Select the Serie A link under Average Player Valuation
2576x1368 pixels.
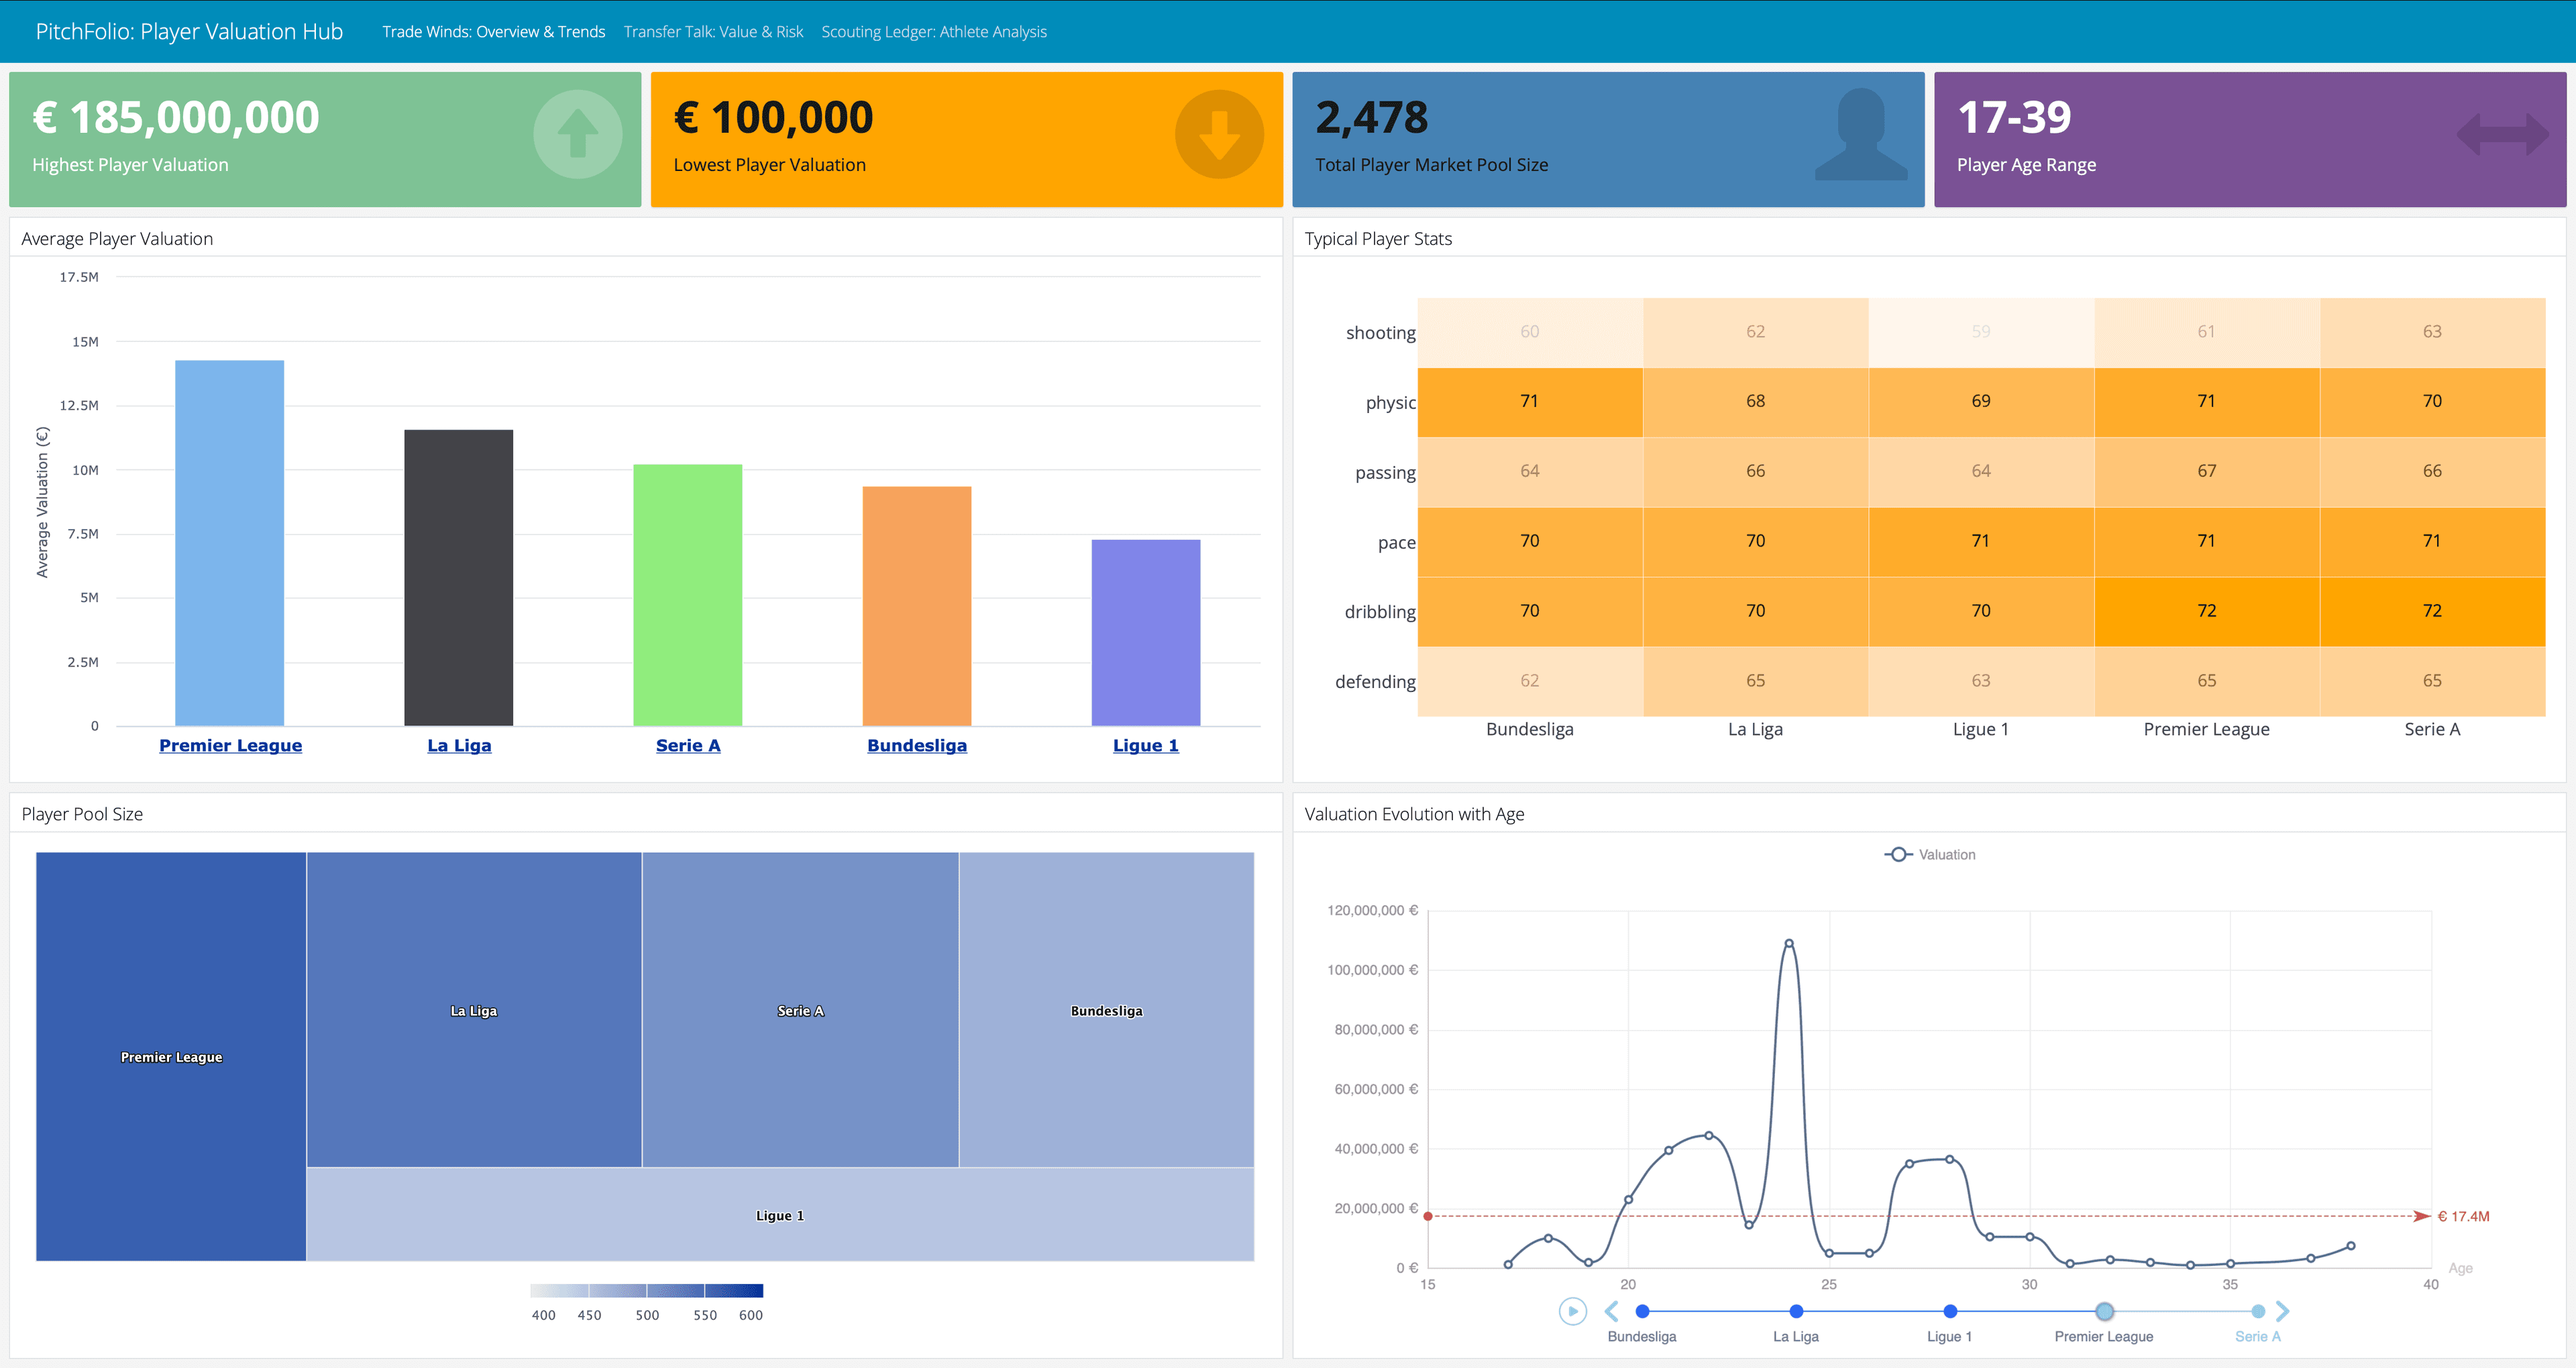coord(687,744)
